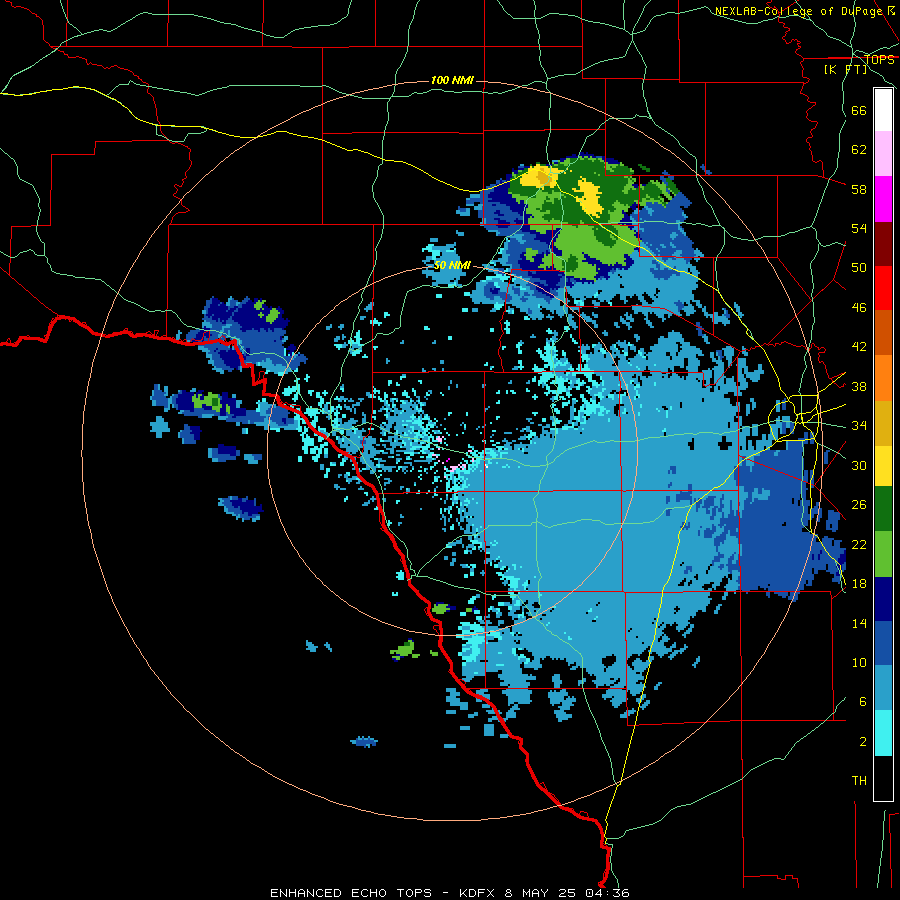
Task: Click the yellow legend swatch
Action: pyautogui.click(x=883, y=465)
